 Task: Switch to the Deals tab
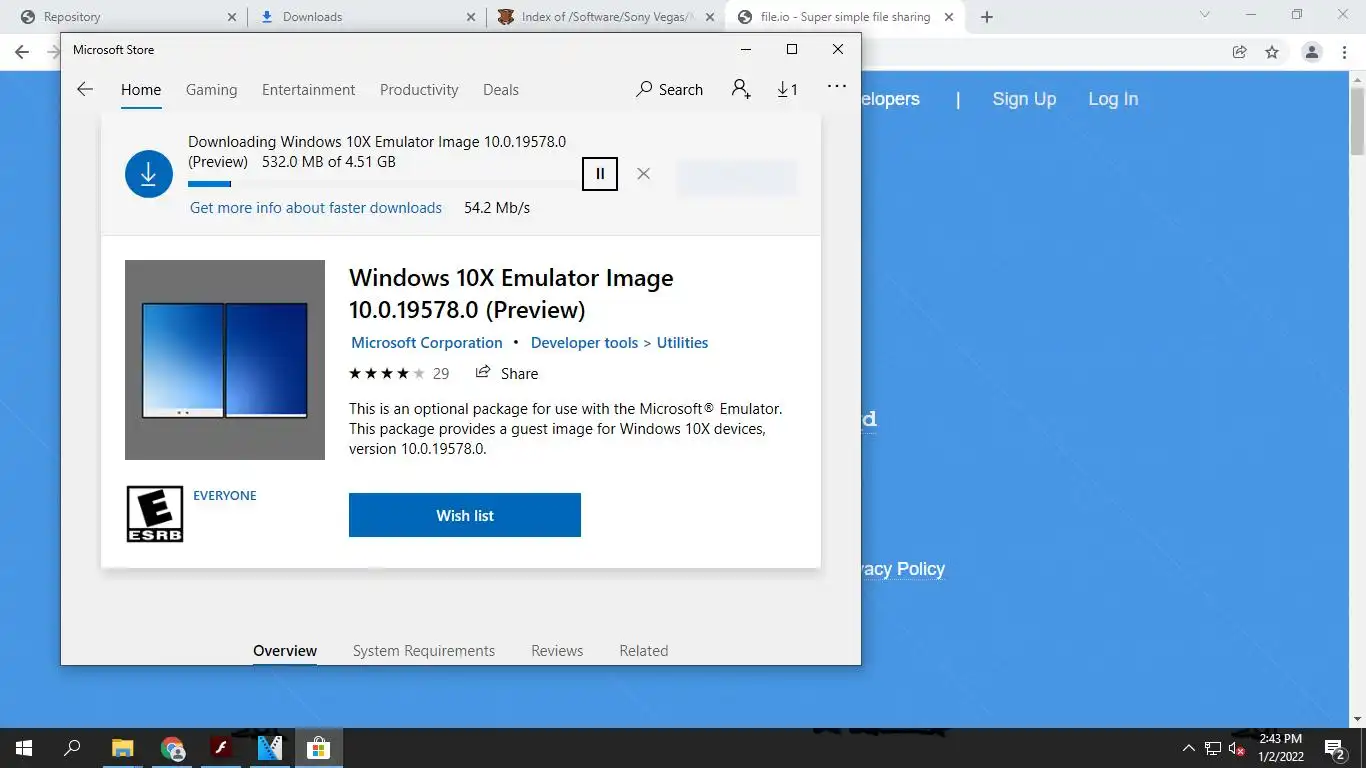click(501, 89)
